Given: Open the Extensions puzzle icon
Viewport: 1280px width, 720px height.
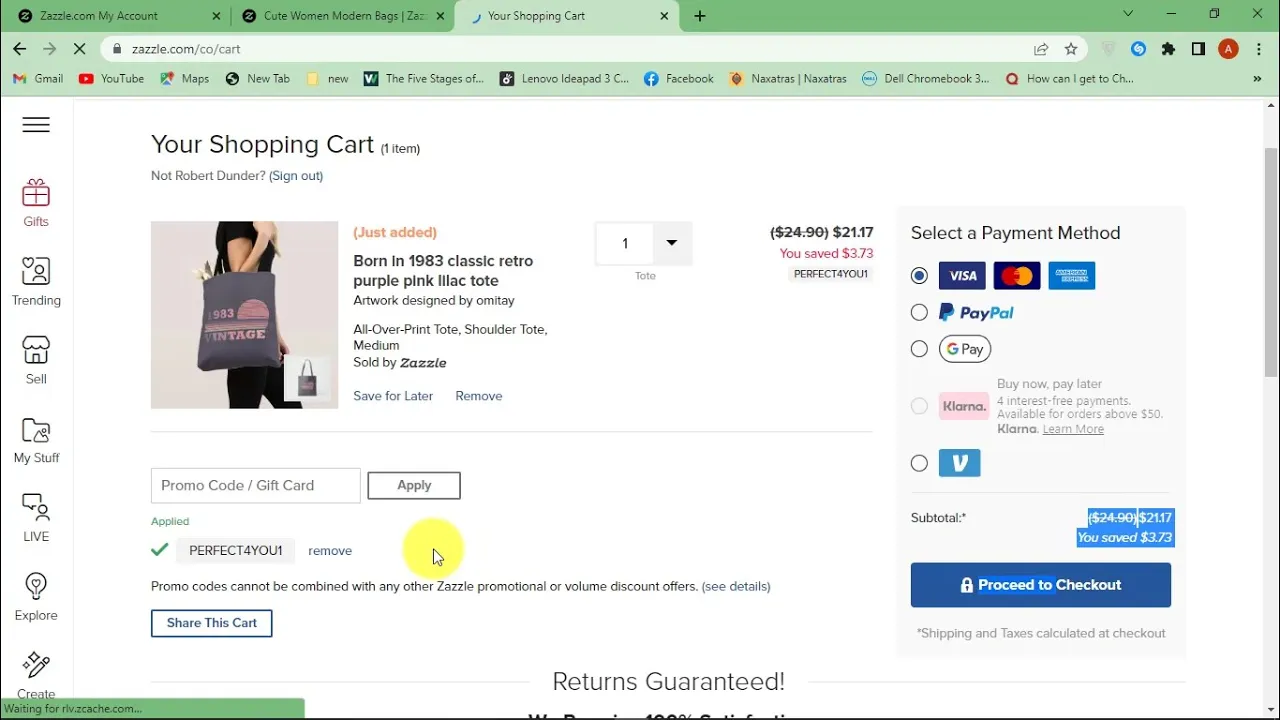Looking at the screenshot, I should coord(1168,49).
